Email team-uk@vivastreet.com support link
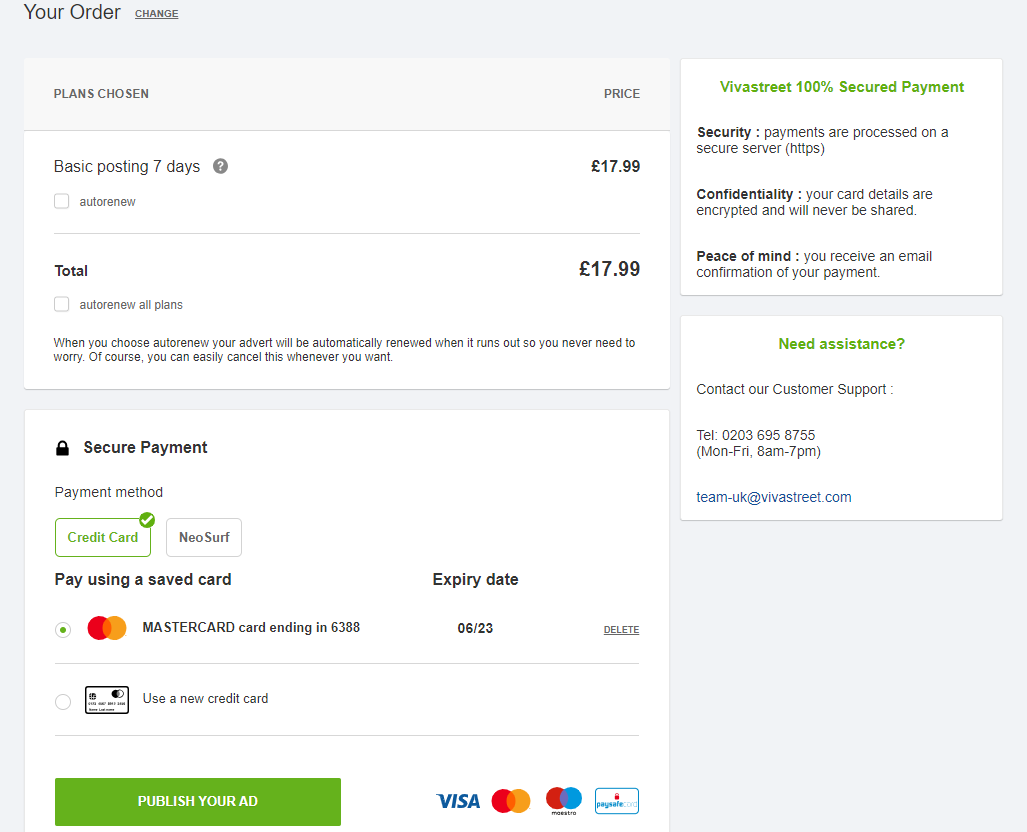Image resolution: width=1027 pixels, height=832 pixels. coord(774,497)
